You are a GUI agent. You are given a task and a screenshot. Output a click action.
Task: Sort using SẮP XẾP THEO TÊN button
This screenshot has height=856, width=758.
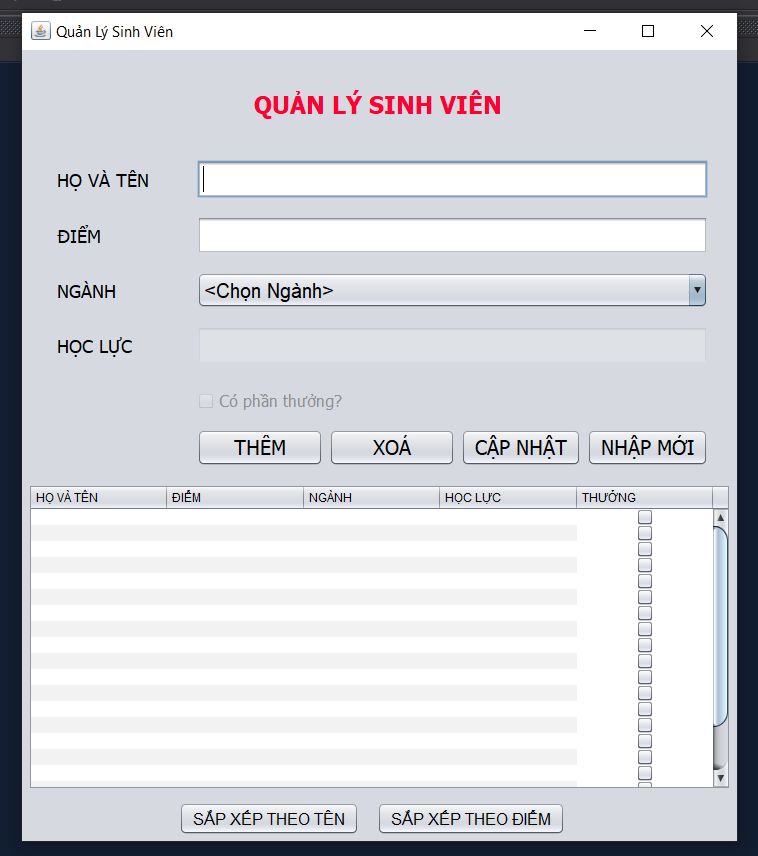coord(269,818)
